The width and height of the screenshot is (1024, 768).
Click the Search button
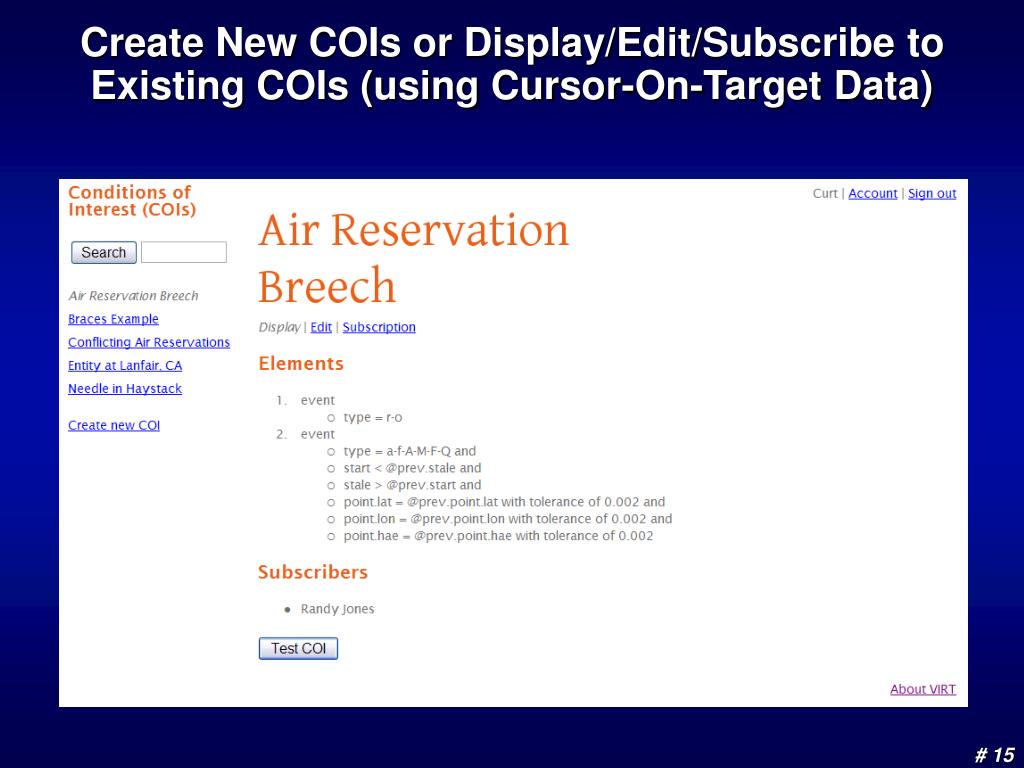104,252
